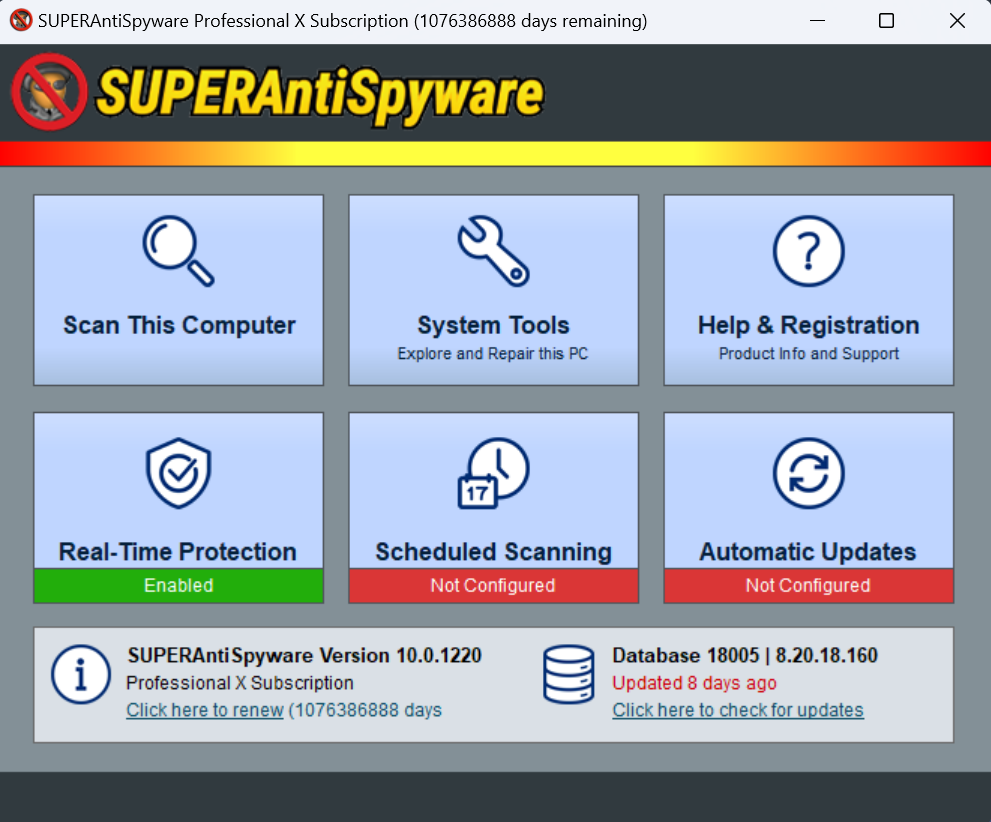
Task: Toggle Real-Time Protection's green Enabled bar
Action: (x=178, y=586)
